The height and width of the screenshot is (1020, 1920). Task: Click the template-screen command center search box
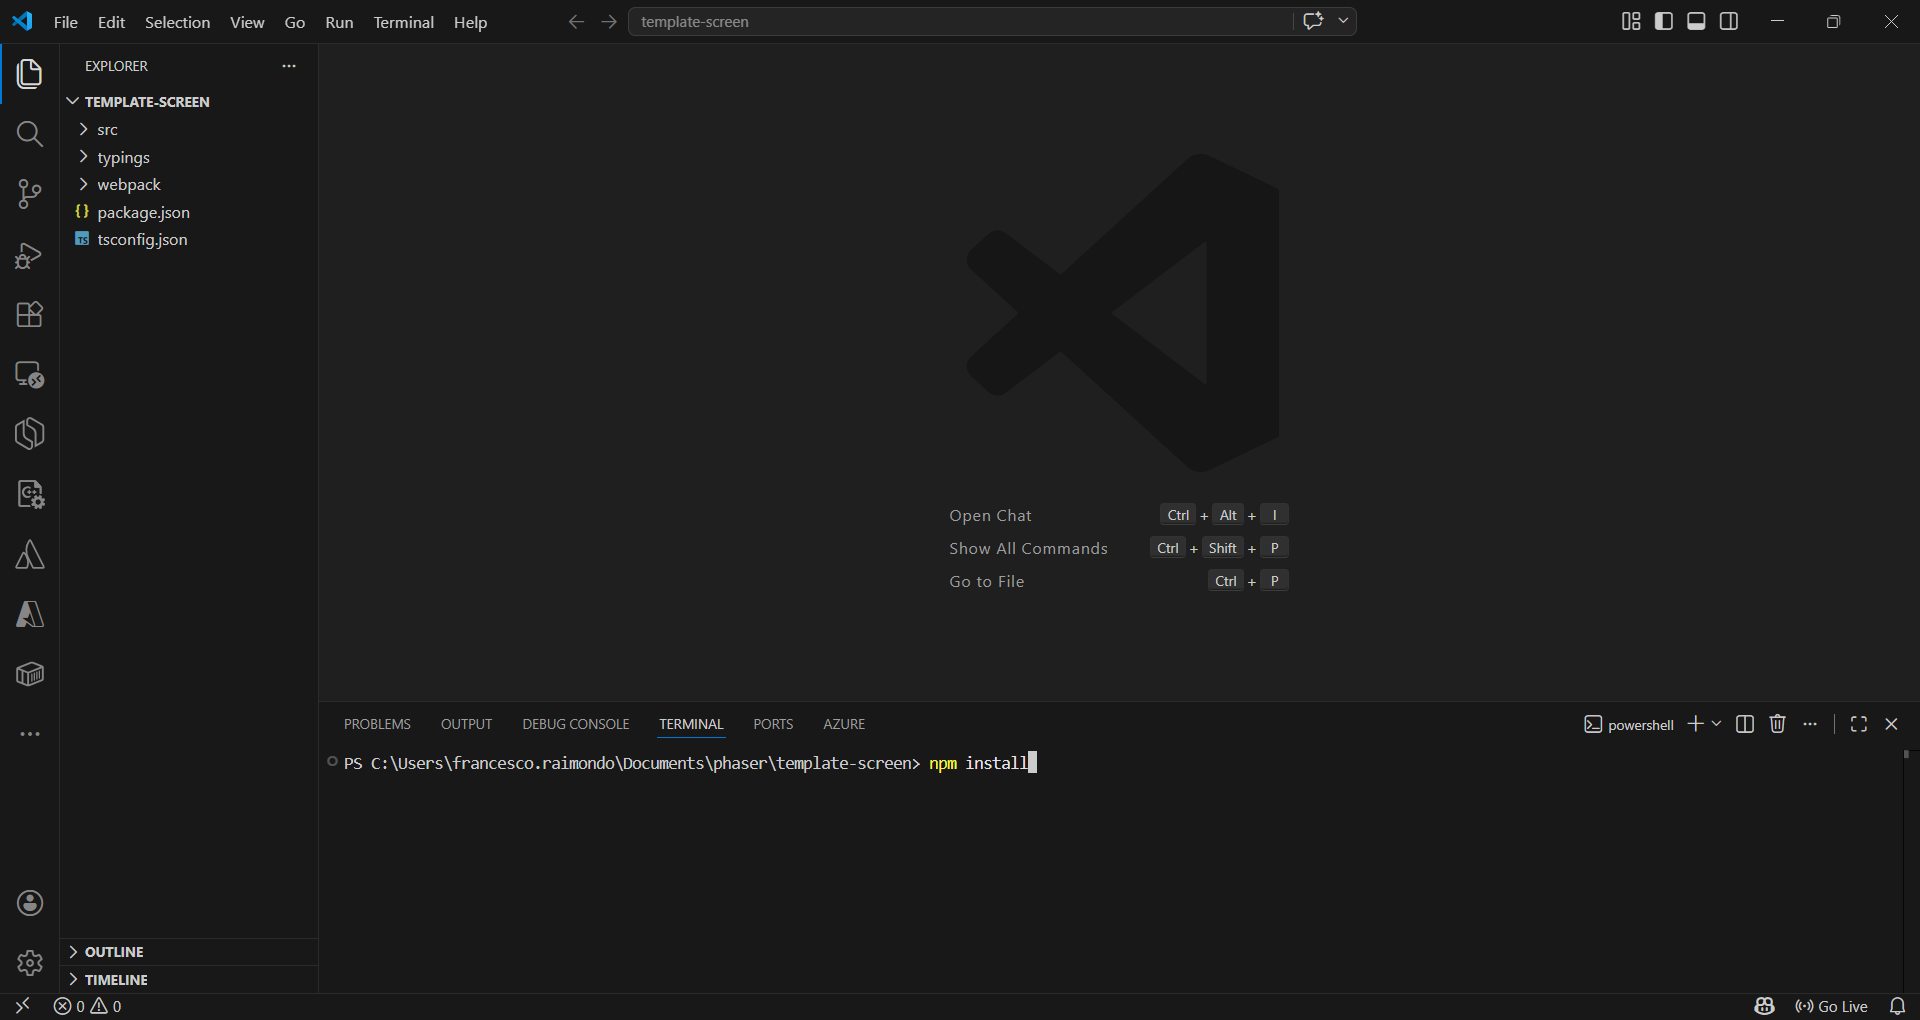(960, 21)
